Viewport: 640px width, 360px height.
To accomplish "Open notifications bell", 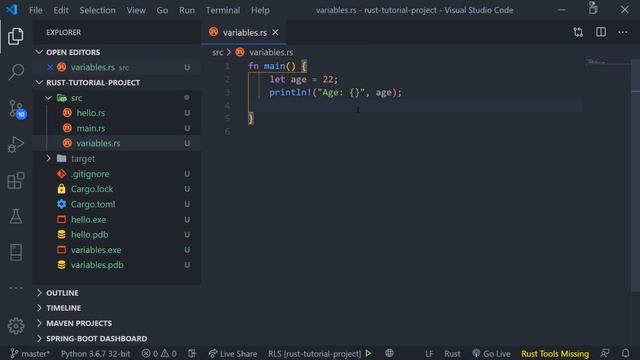I will coord(625,353).
